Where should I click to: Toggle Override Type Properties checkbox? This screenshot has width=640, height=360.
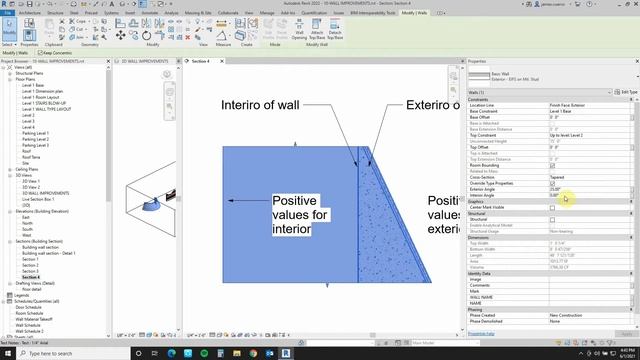coord(552,183)
